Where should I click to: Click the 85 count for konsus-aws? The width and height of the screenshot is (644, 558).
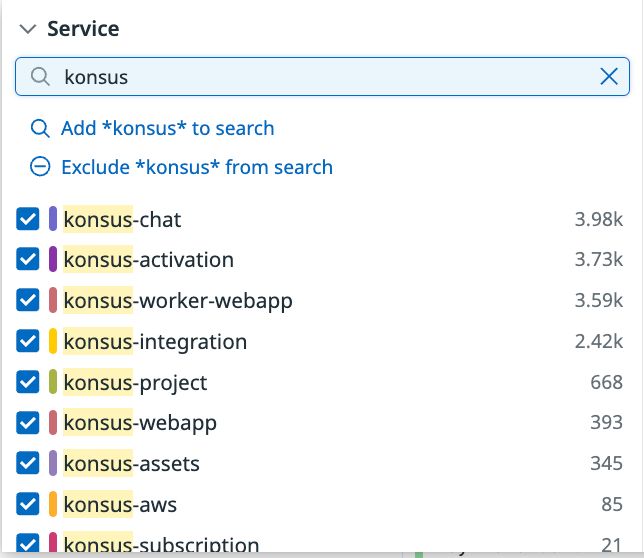point(612,504)
